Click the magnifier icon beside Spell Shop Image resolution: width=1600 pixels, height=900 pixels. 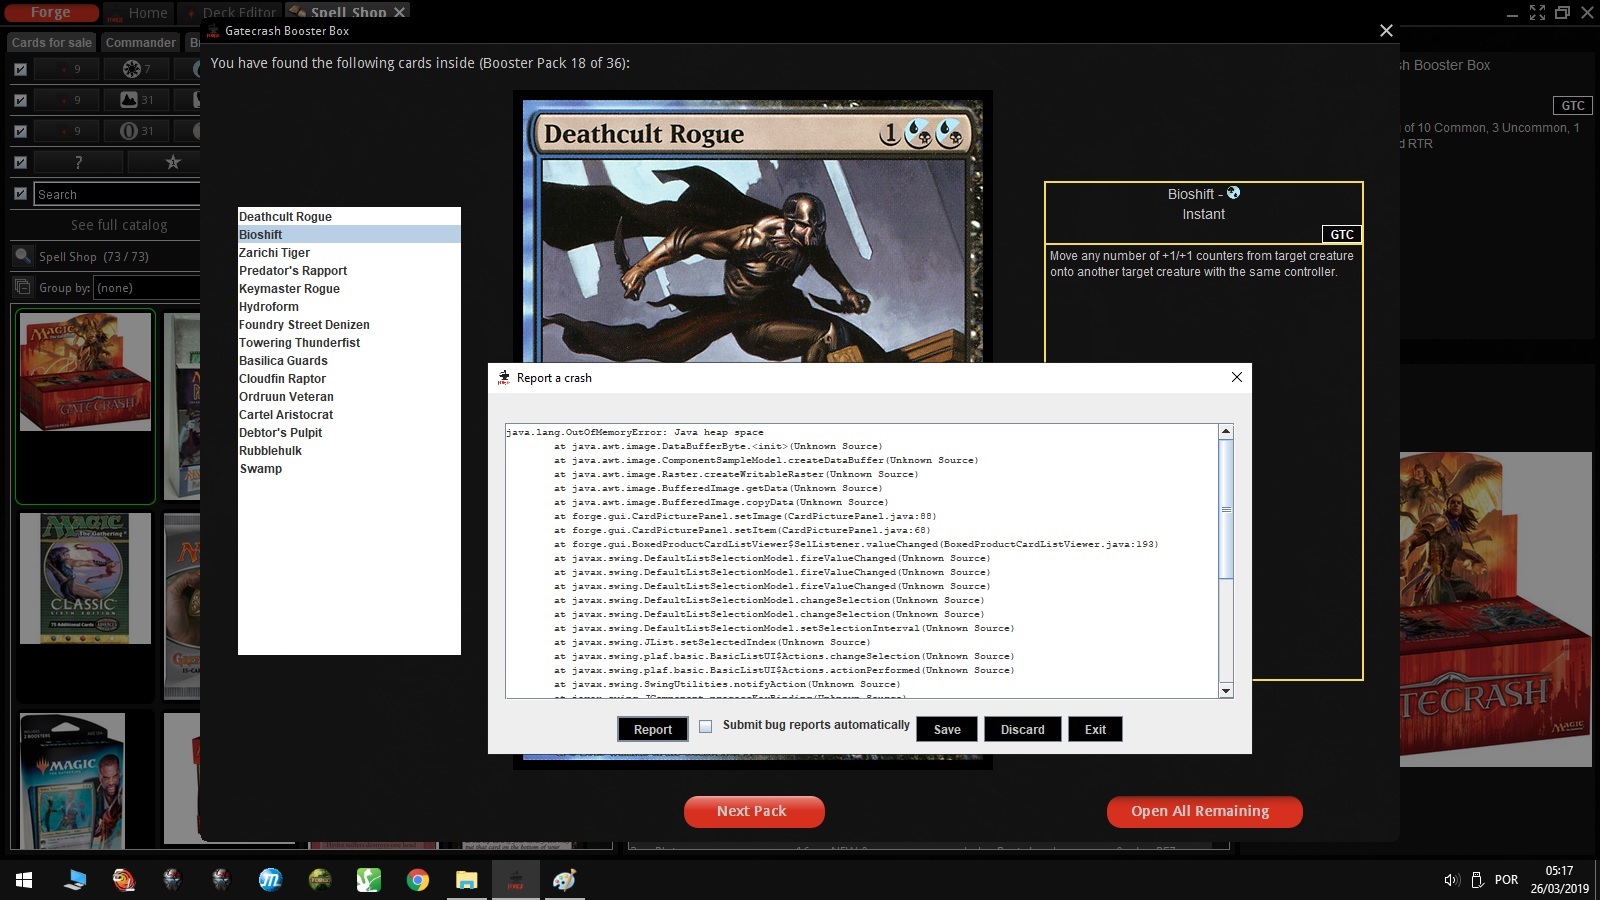tap(22, 256)
